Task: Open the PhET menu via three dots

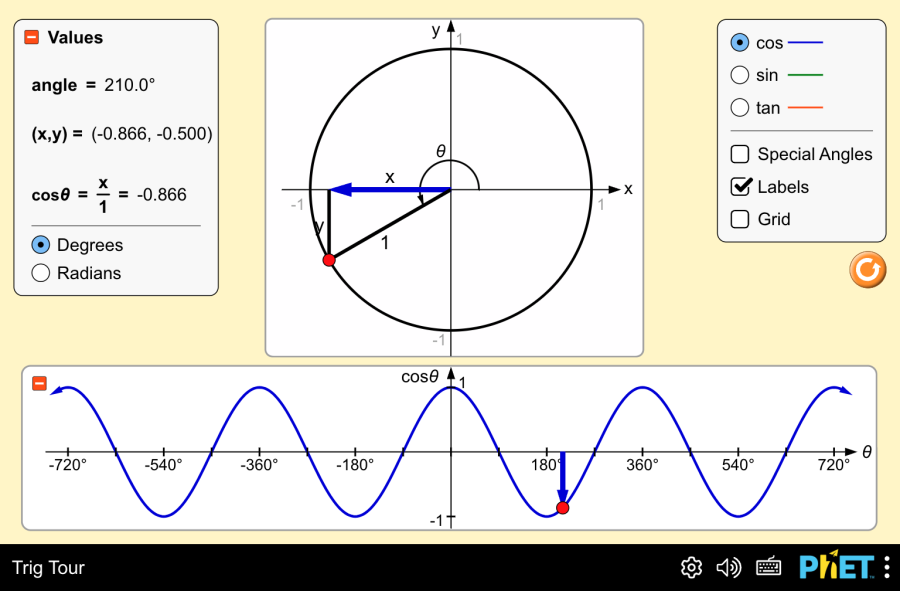Action: (886, 567)
